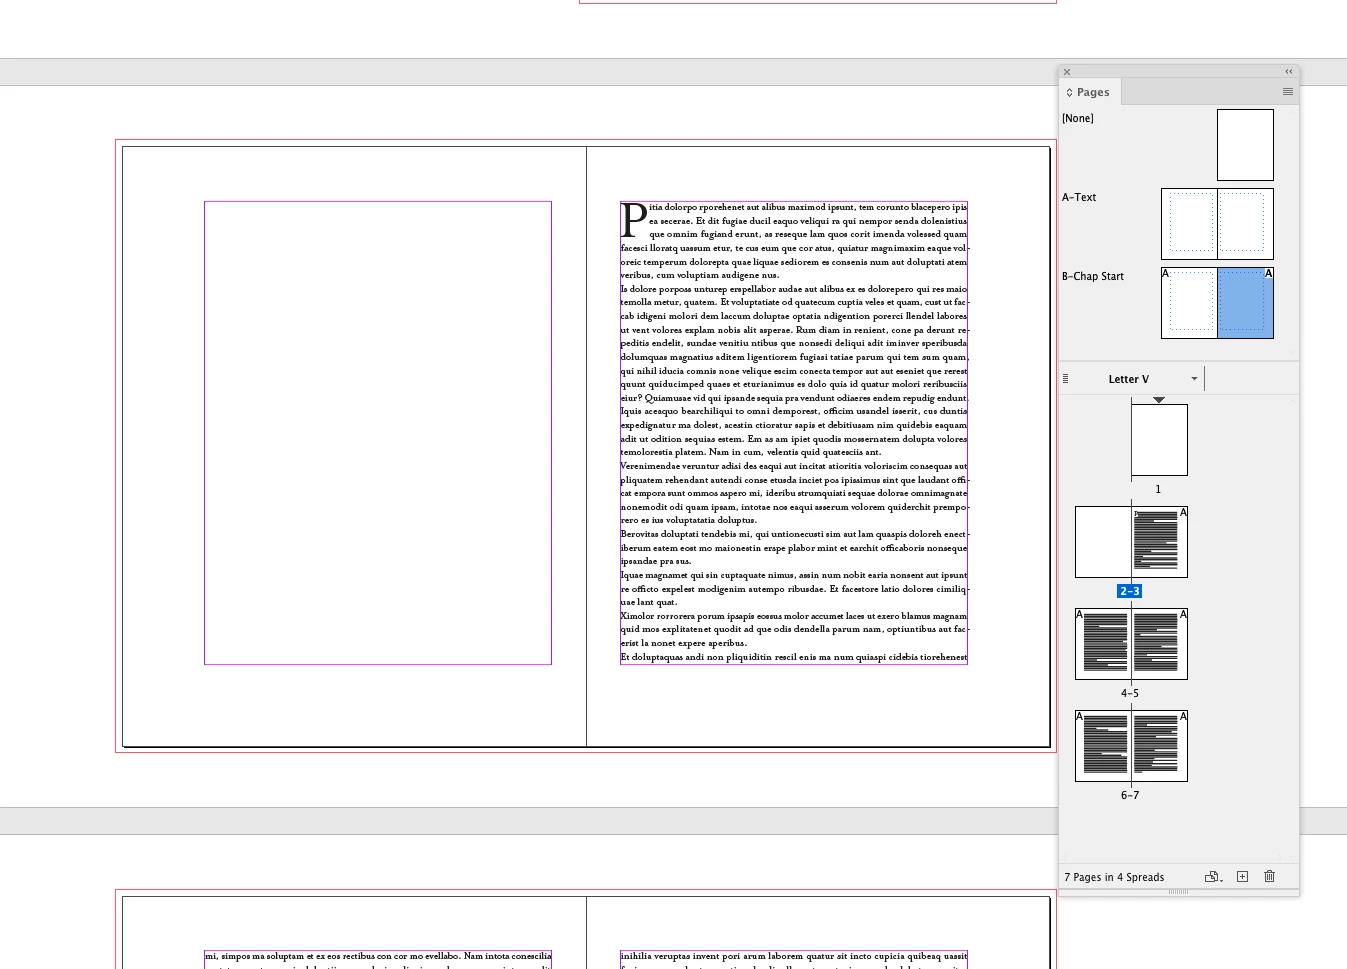Image resolution: width=1347 pixels, height=969 pixels.
Task: Close the Pages panel
Action: (1067, 72)
